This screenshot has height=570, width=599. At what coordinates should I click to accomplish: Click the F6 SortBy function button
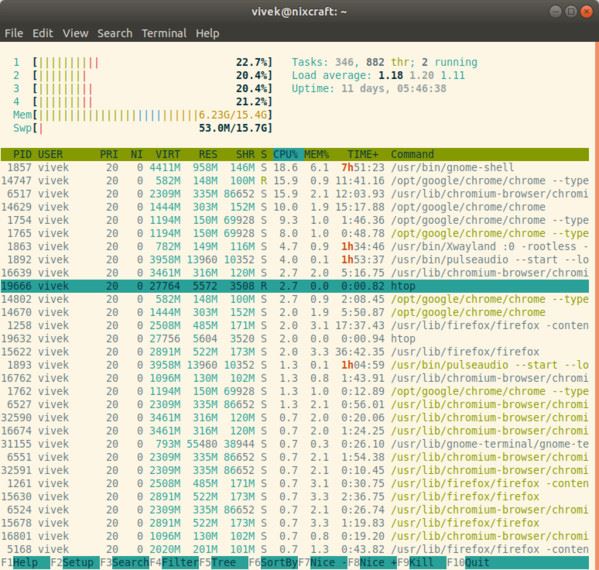273,562
